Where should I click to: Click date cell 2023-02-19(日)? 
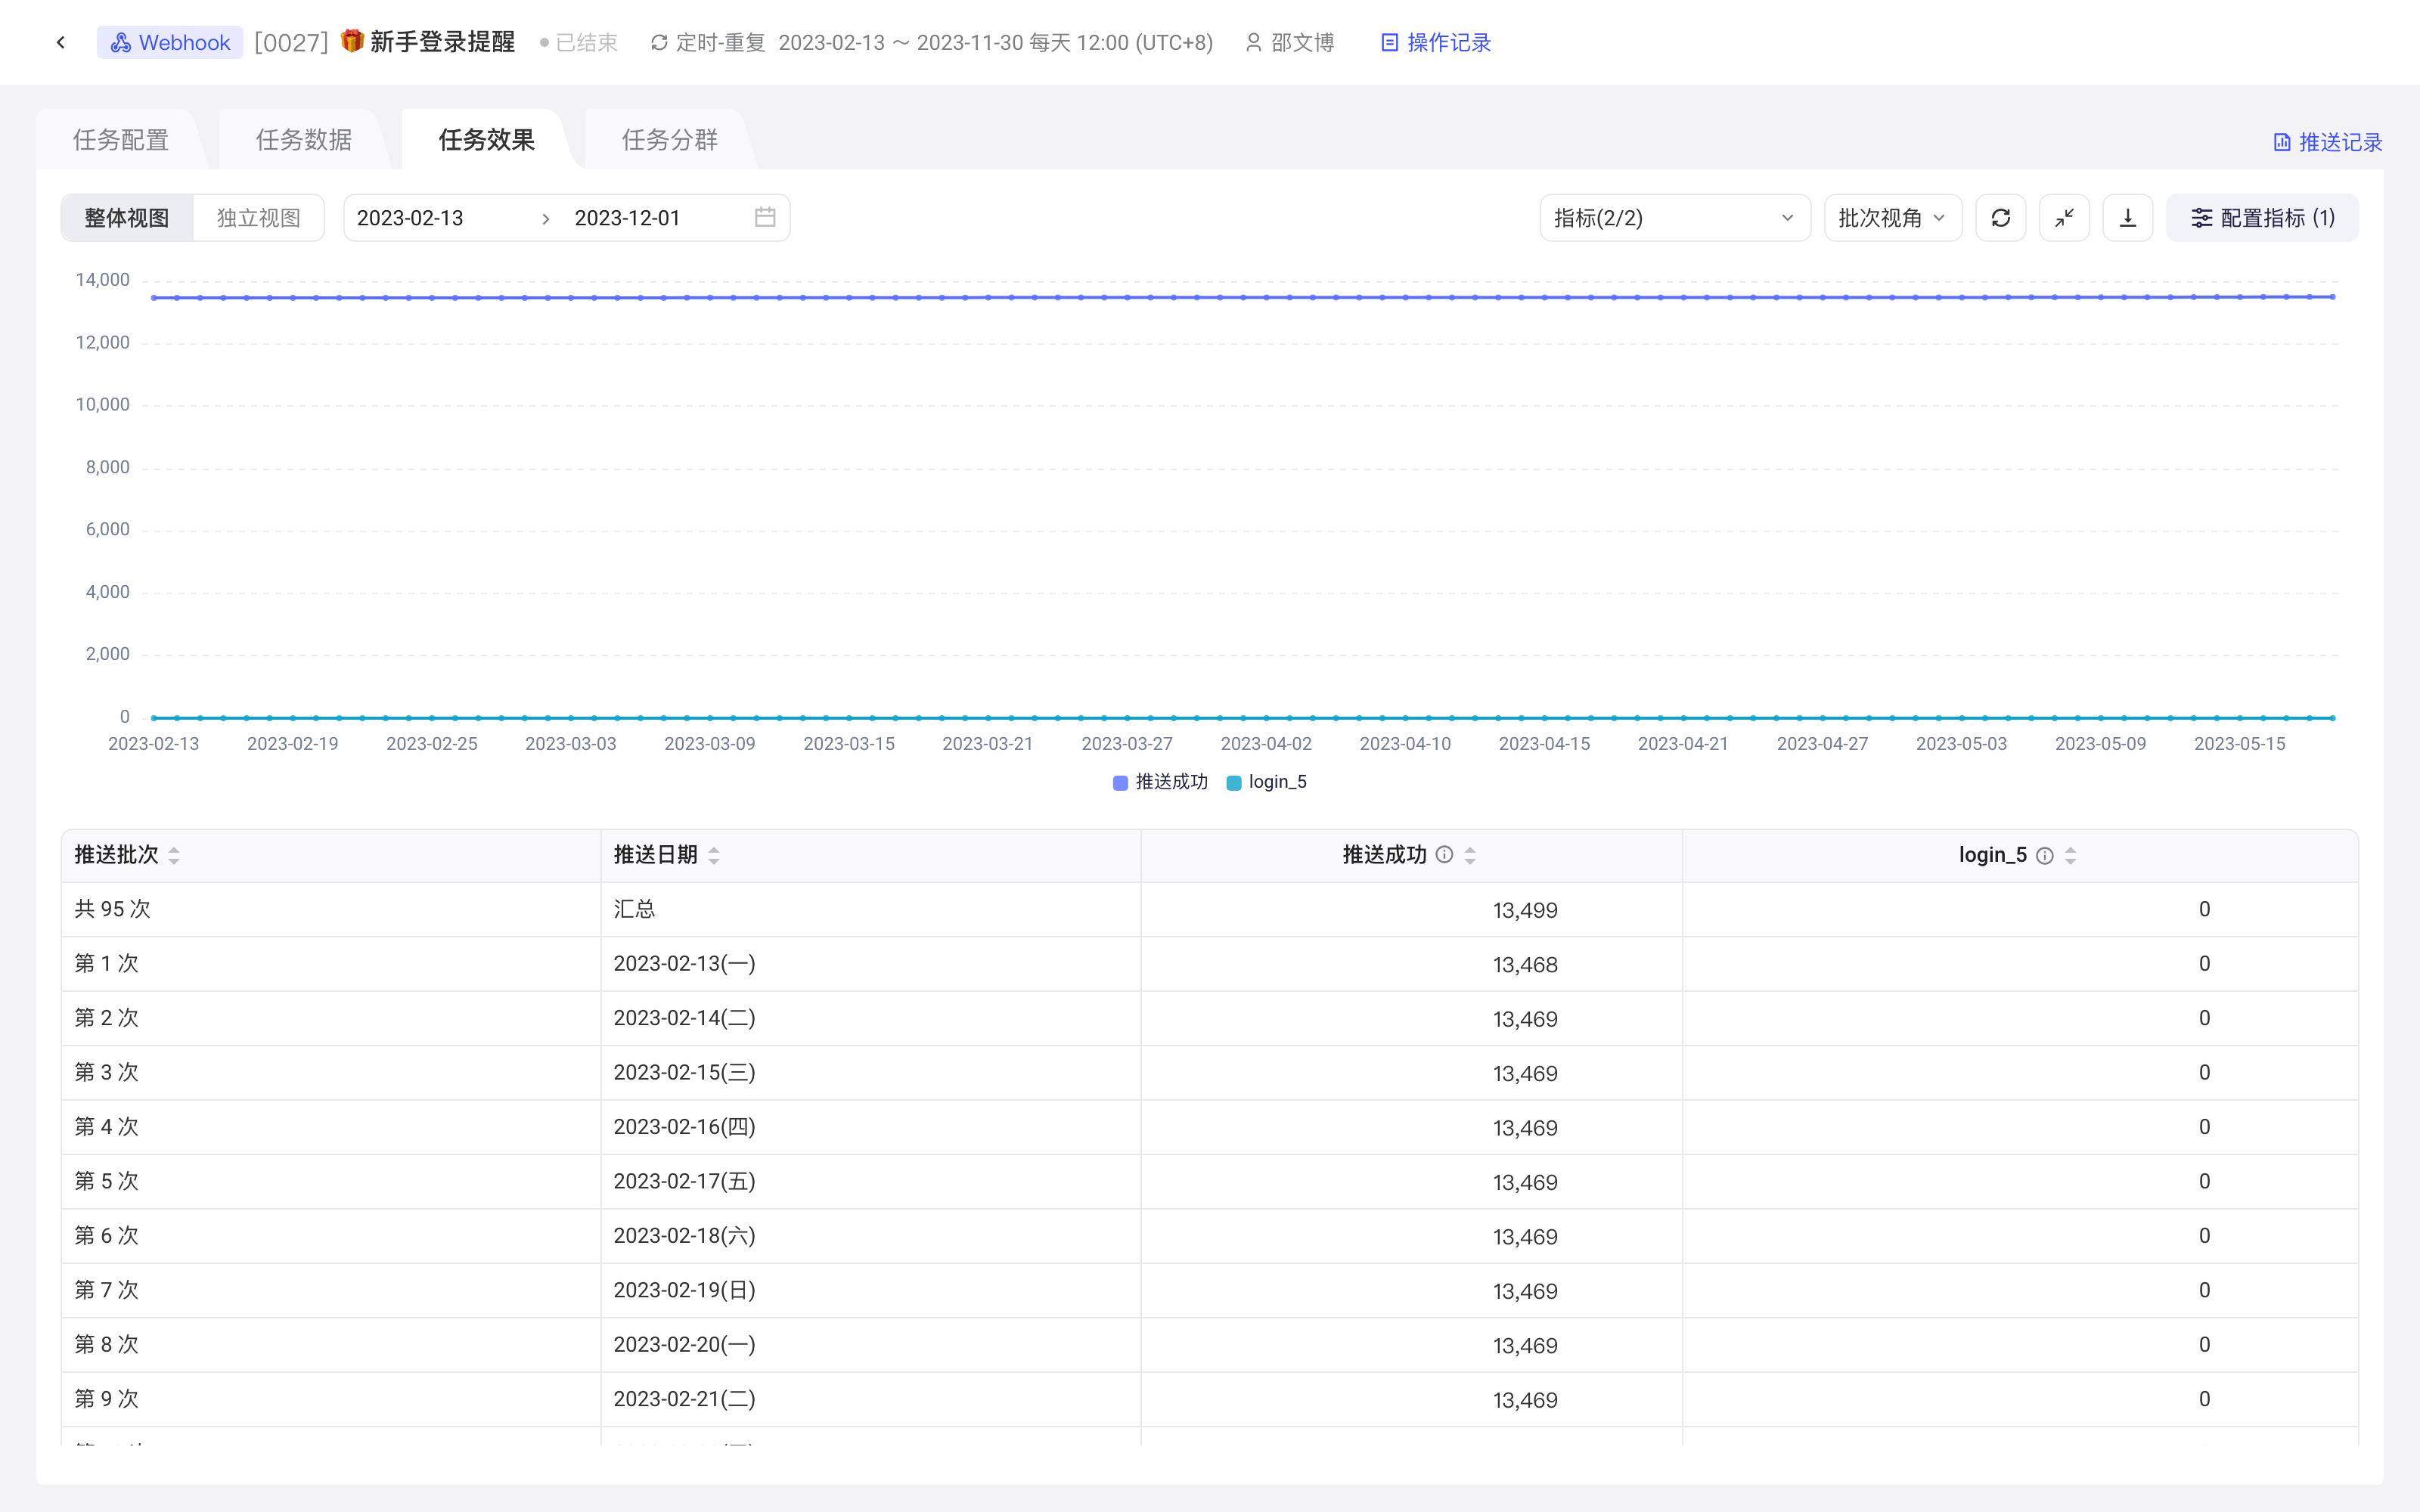[x=685, y=1290]
